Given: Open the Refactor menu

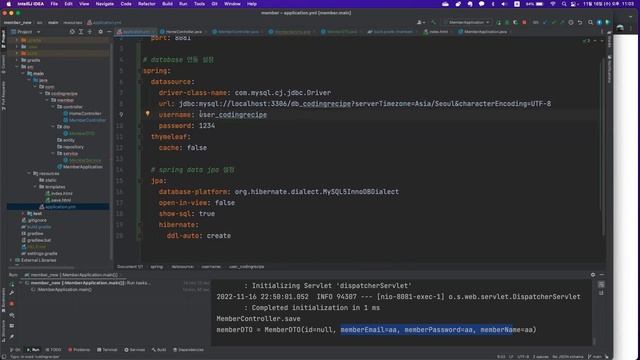Looking at the screenshot, I should [x=147, y=4].
